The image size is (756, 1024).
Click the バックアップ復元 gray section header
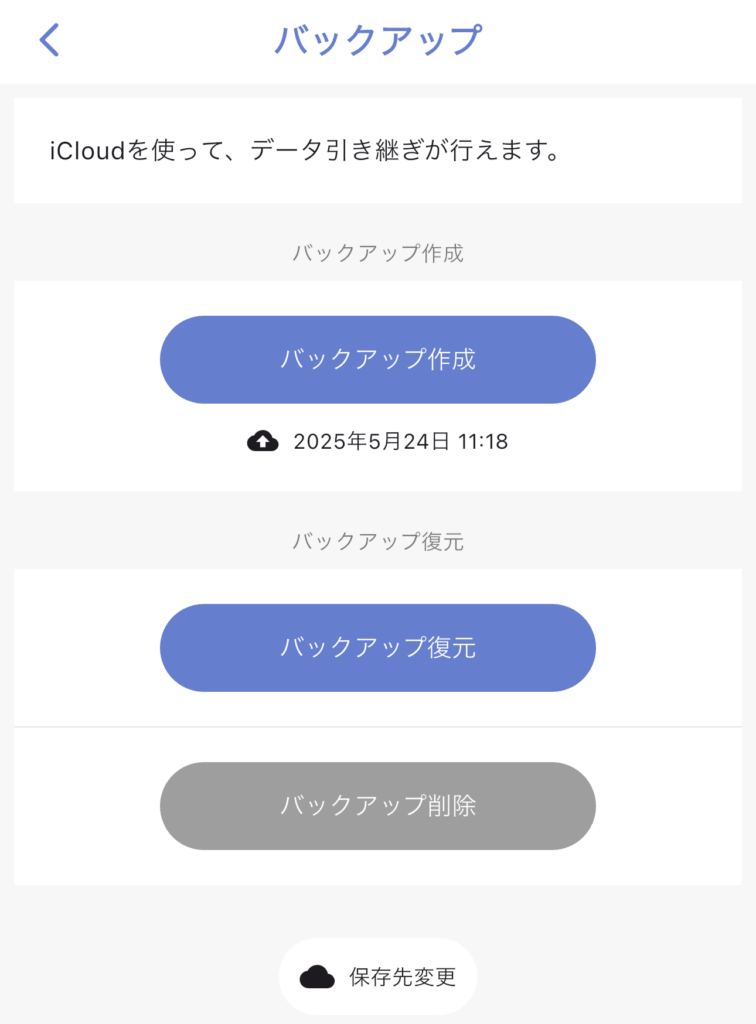click(377, 541)
